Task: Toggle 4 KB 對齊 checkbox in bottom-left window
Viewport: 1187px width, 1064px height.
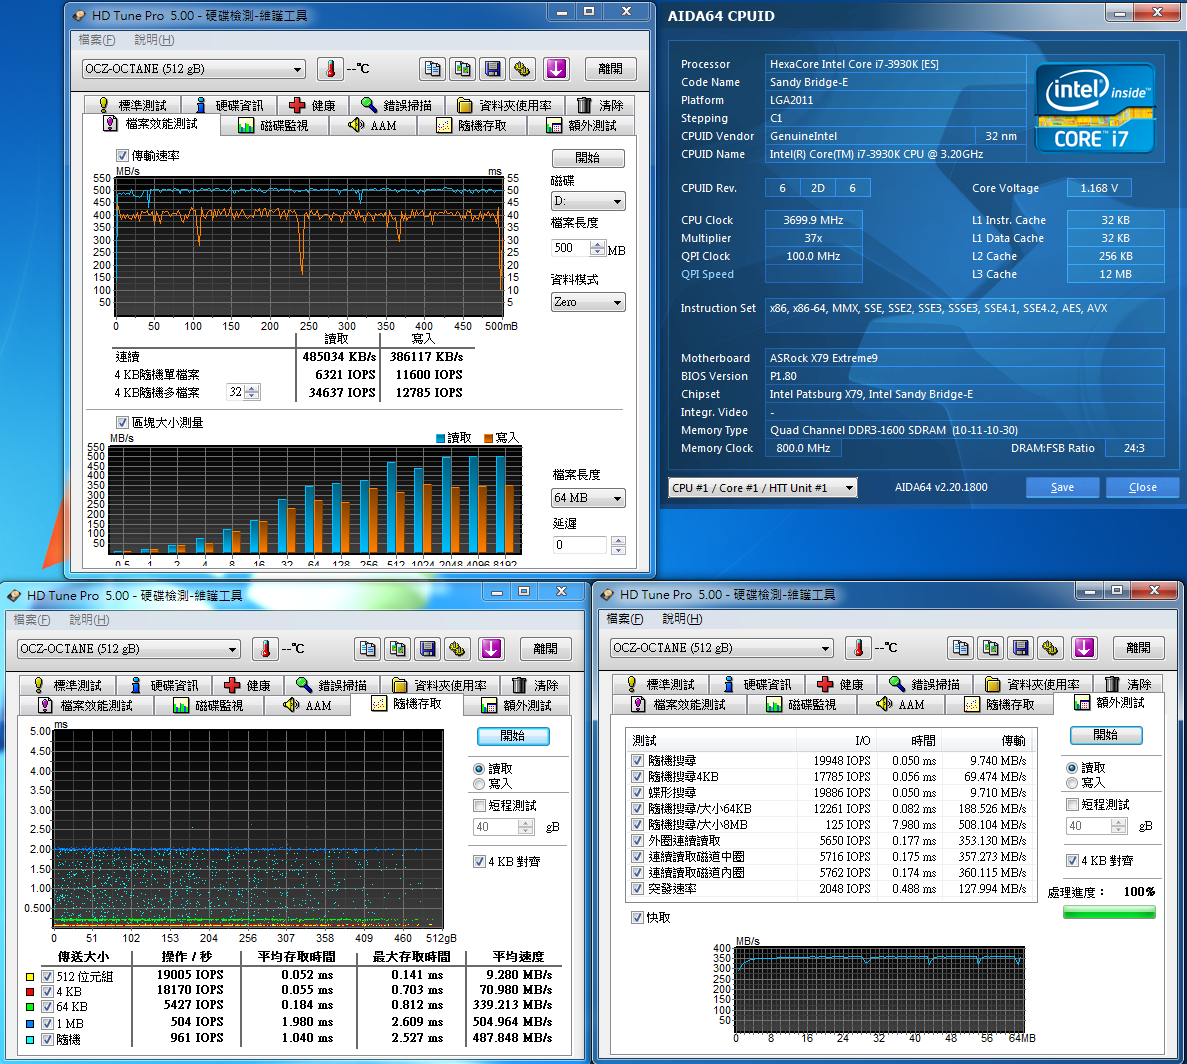Action: pyautogui.click(x=479, y=861)
